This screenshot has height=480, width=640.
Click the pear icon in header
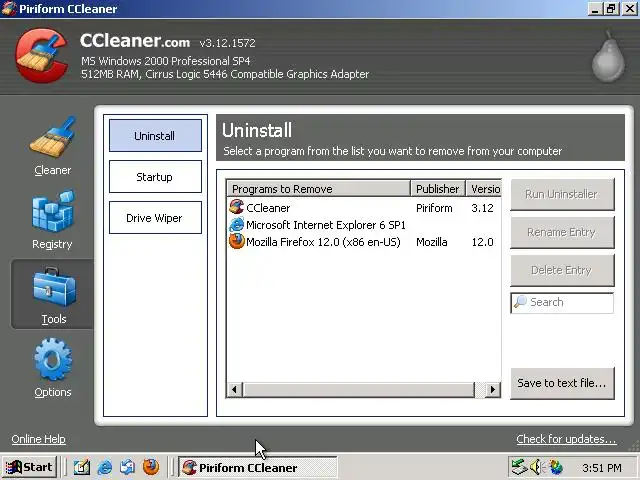(608, 56)
